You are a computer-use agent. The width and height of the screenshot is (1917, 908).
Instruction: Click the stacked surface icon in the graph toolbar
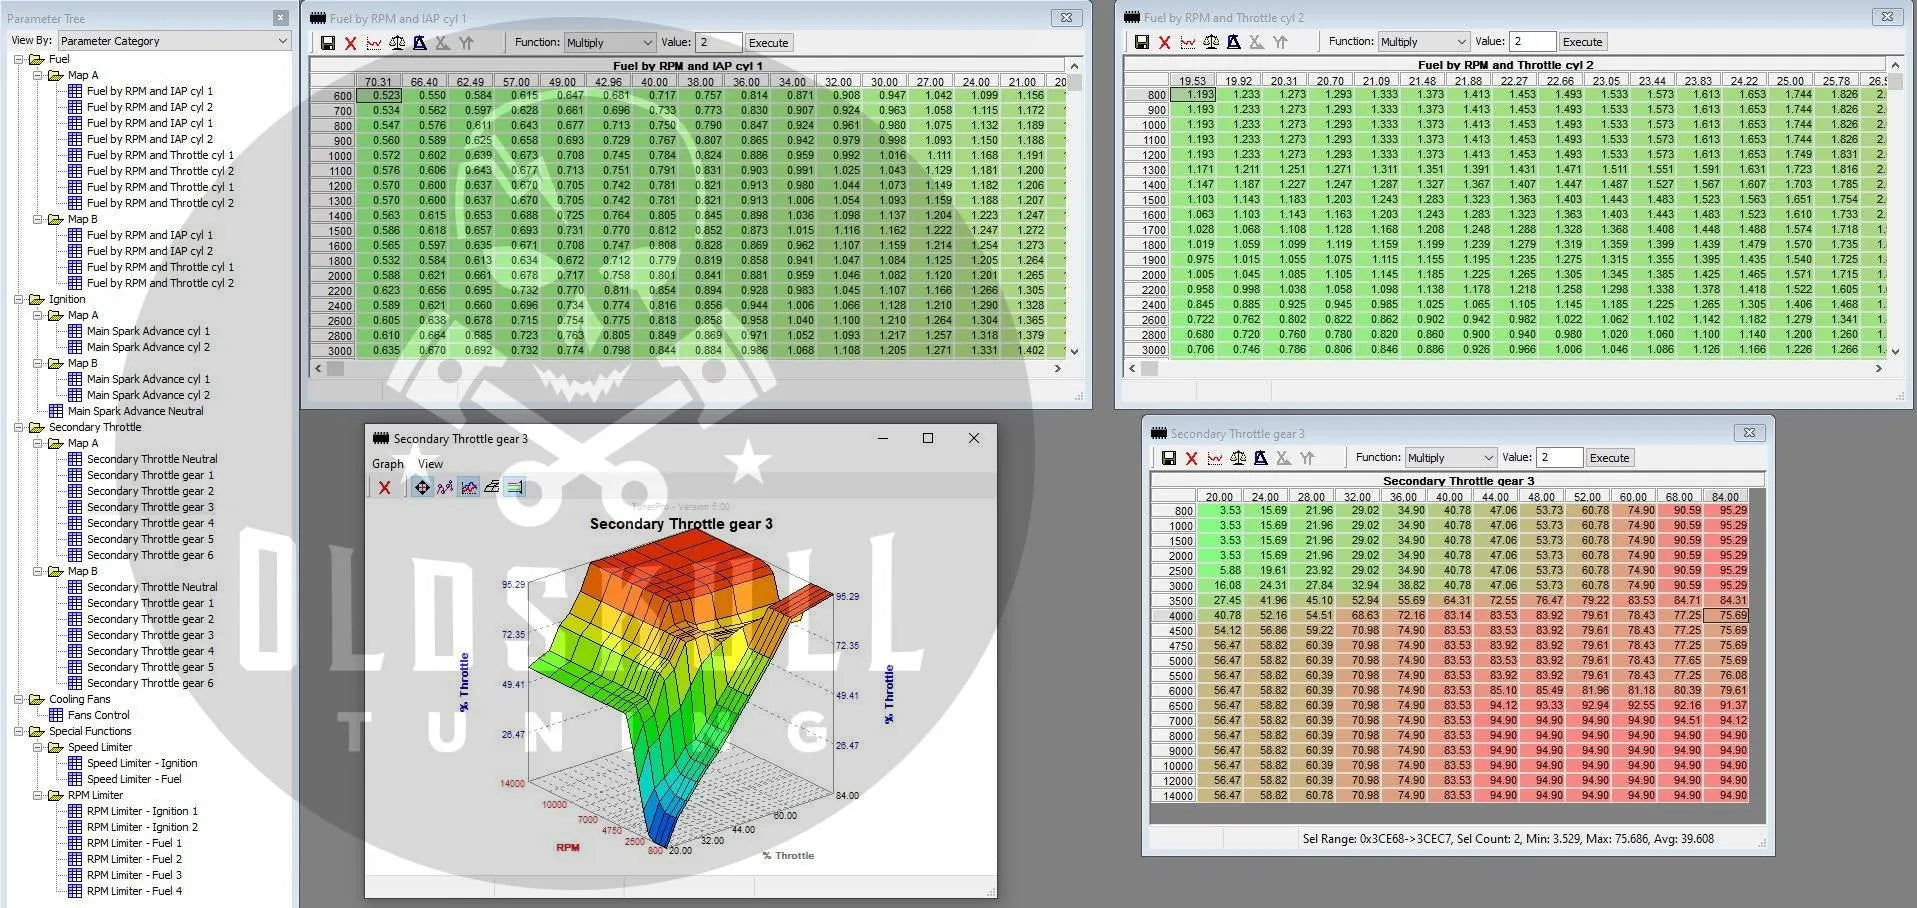492,488
